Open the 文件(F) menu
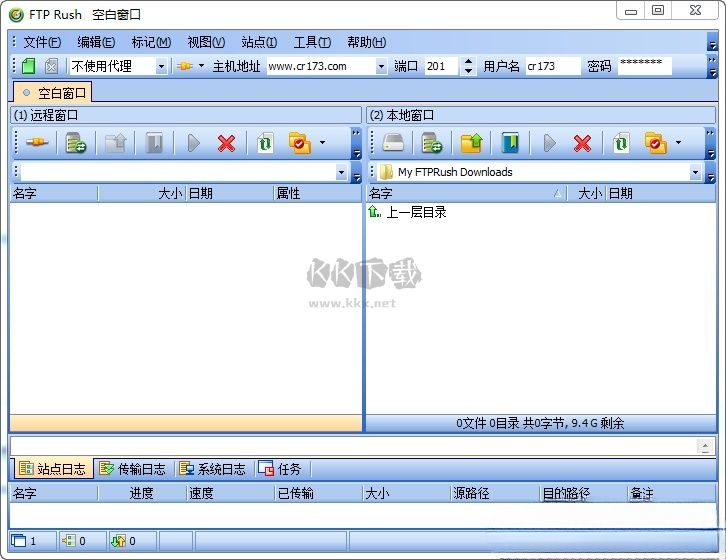Viewport: 726px width, 560px height. coord(42,42)
